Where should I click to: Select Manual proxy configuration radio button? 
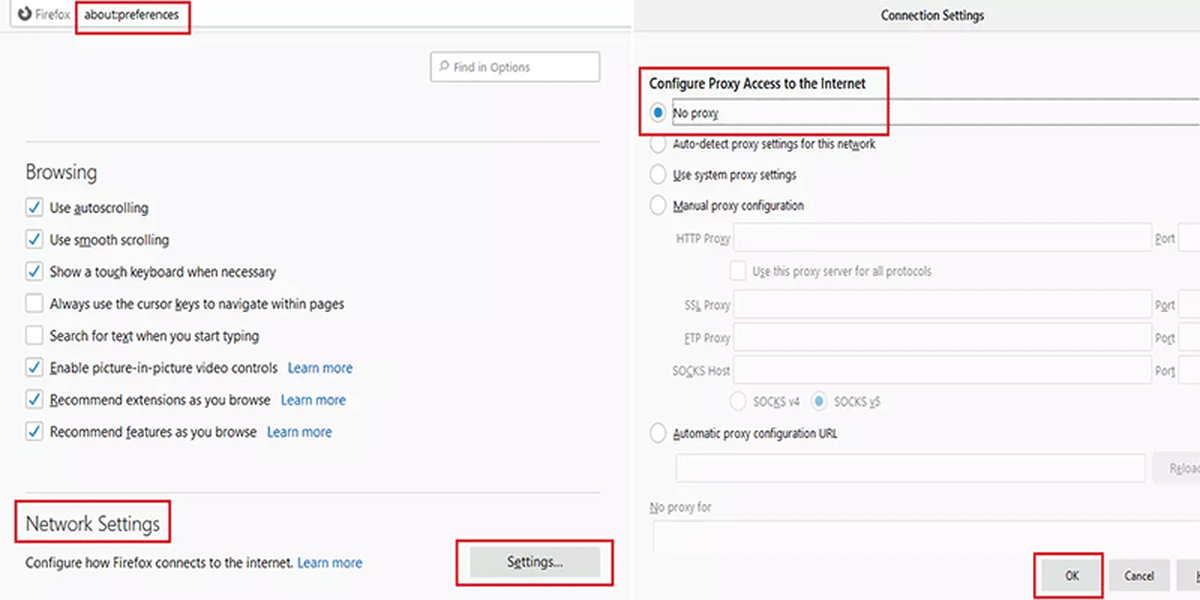click(658, 206)
